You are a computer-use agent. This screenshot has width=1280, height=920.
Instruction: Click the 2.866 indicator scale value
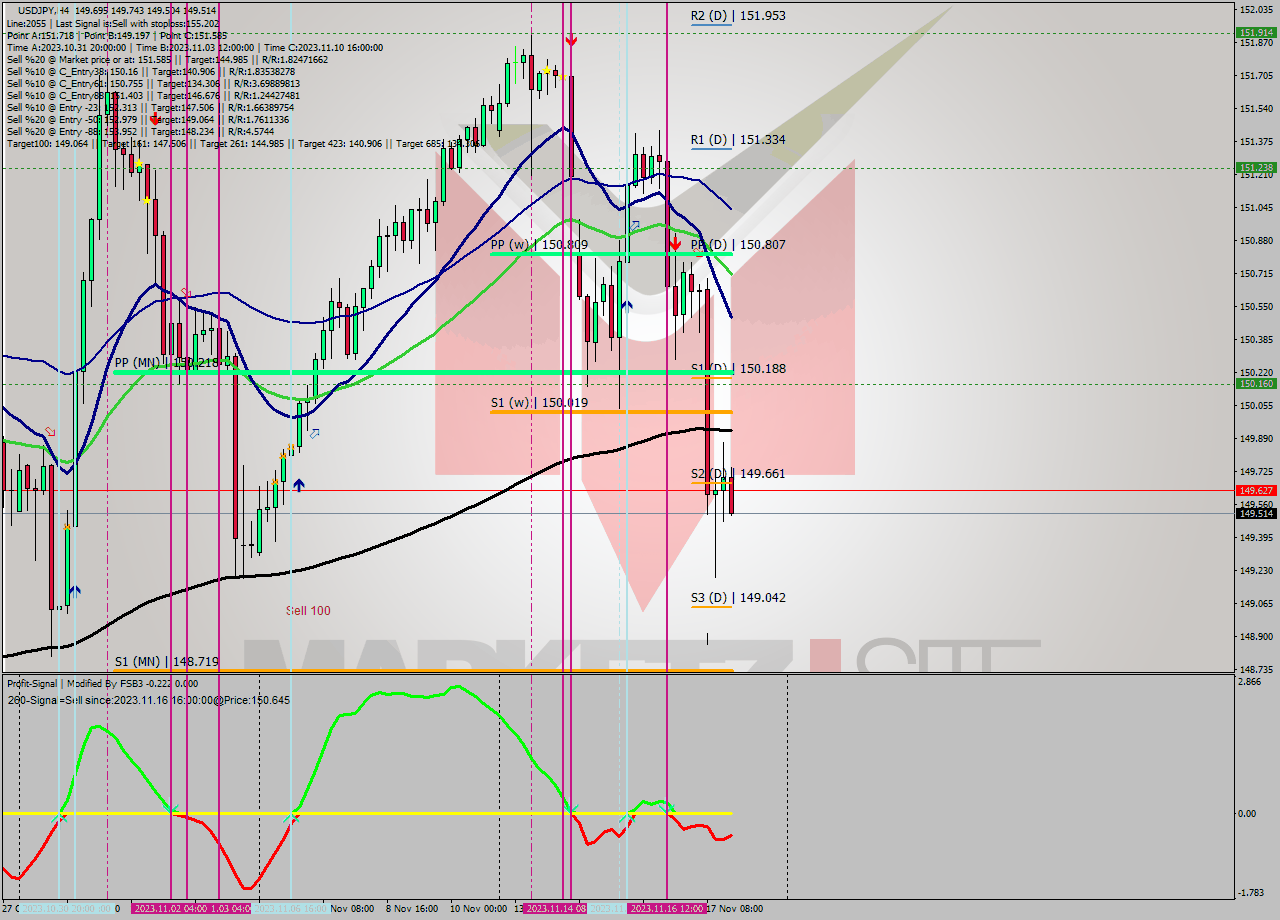tap(1250, 682)
